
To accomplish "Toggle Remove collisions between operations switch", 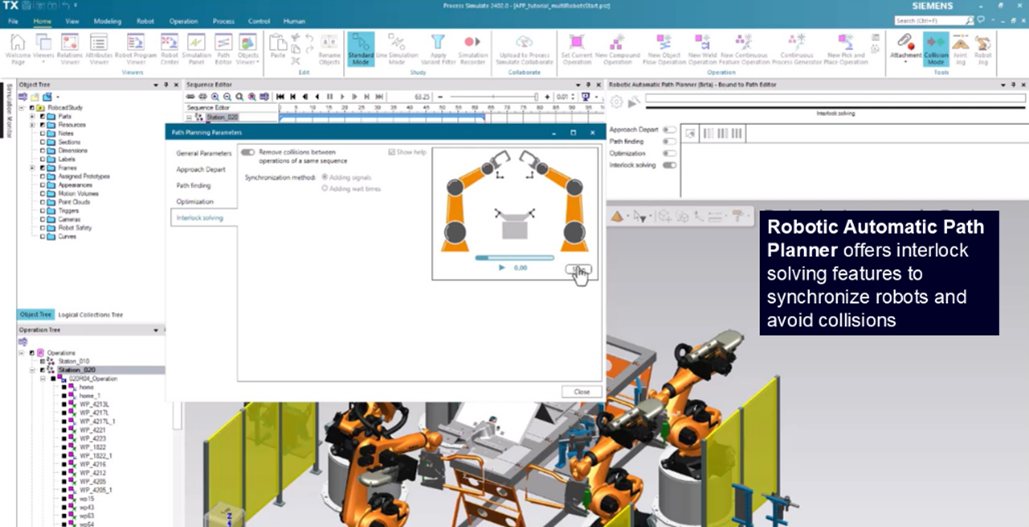I will 247,152.
